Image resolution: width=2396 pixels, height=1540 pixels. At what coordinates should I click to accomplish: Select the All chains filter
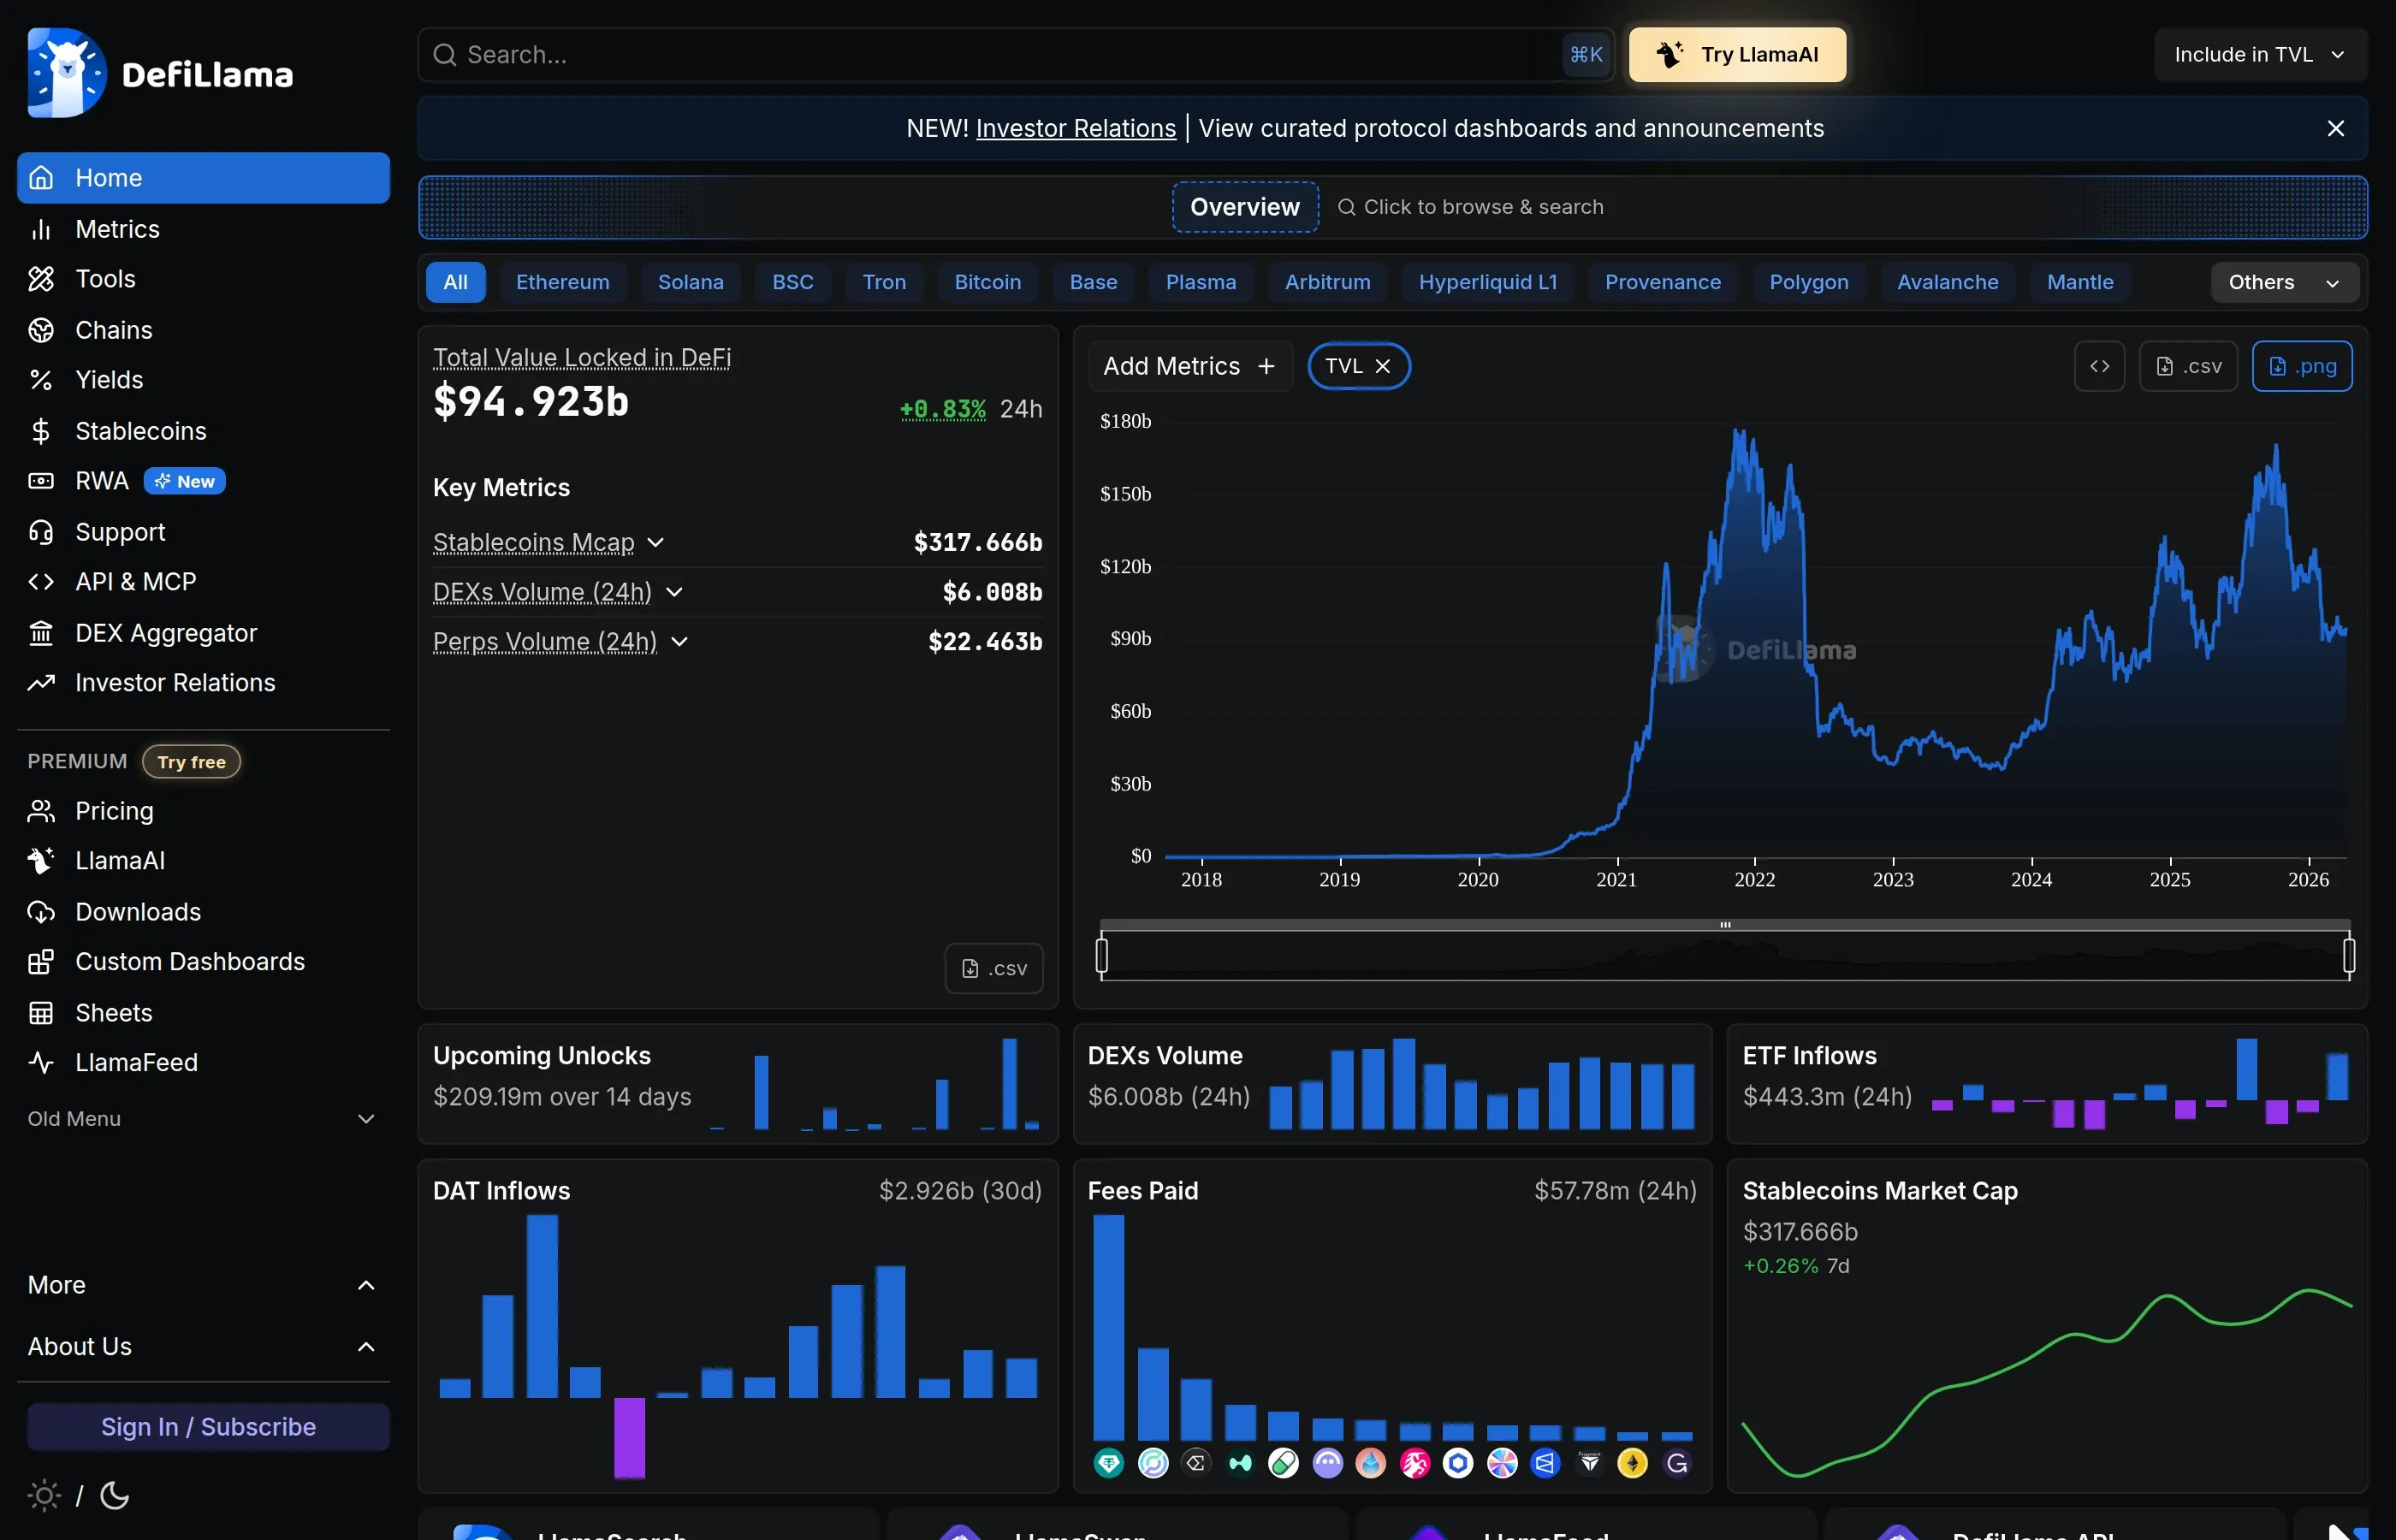[456, 282]
